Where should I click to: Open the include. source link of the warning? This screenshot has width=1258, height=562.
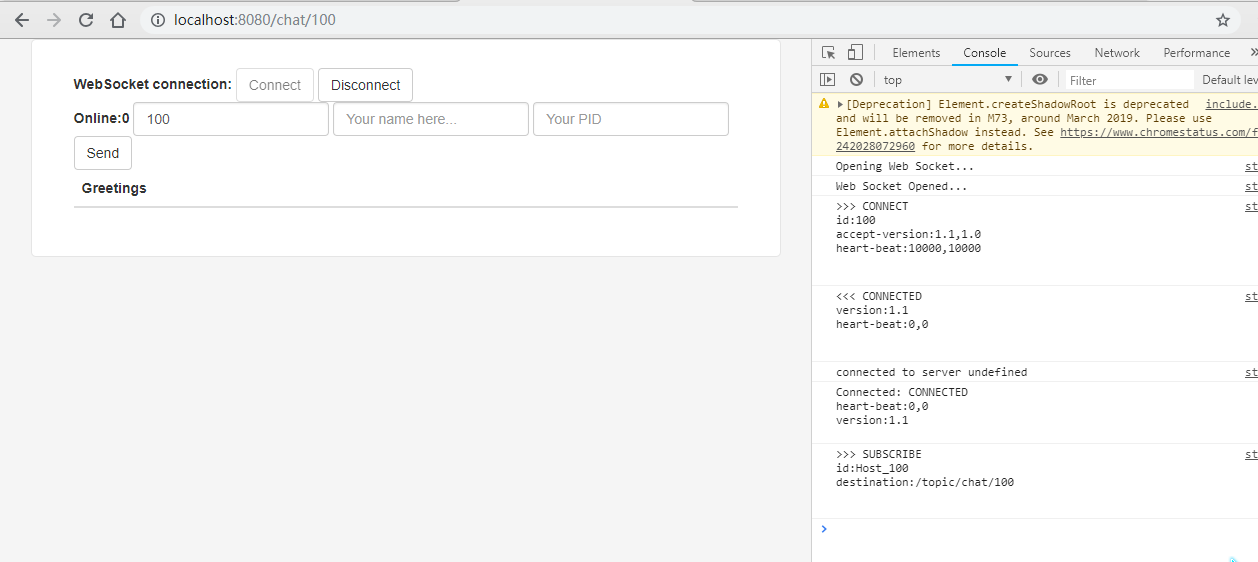coord(1231,104)
